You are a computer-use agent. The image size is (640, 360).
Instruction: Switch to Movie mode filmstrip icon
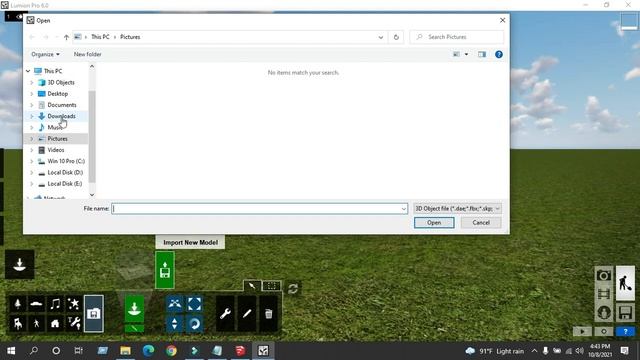click(x=604, y=293)
